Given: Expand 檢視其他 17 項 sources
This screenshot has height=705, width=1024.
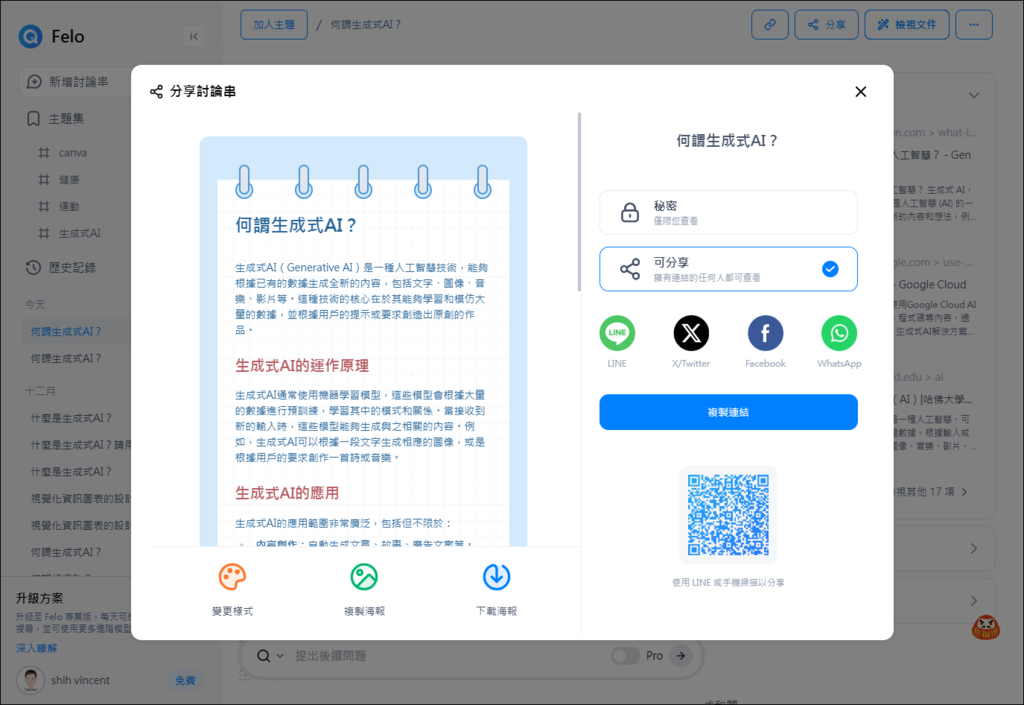Looking at the screenshot, I should pos(930,492).
